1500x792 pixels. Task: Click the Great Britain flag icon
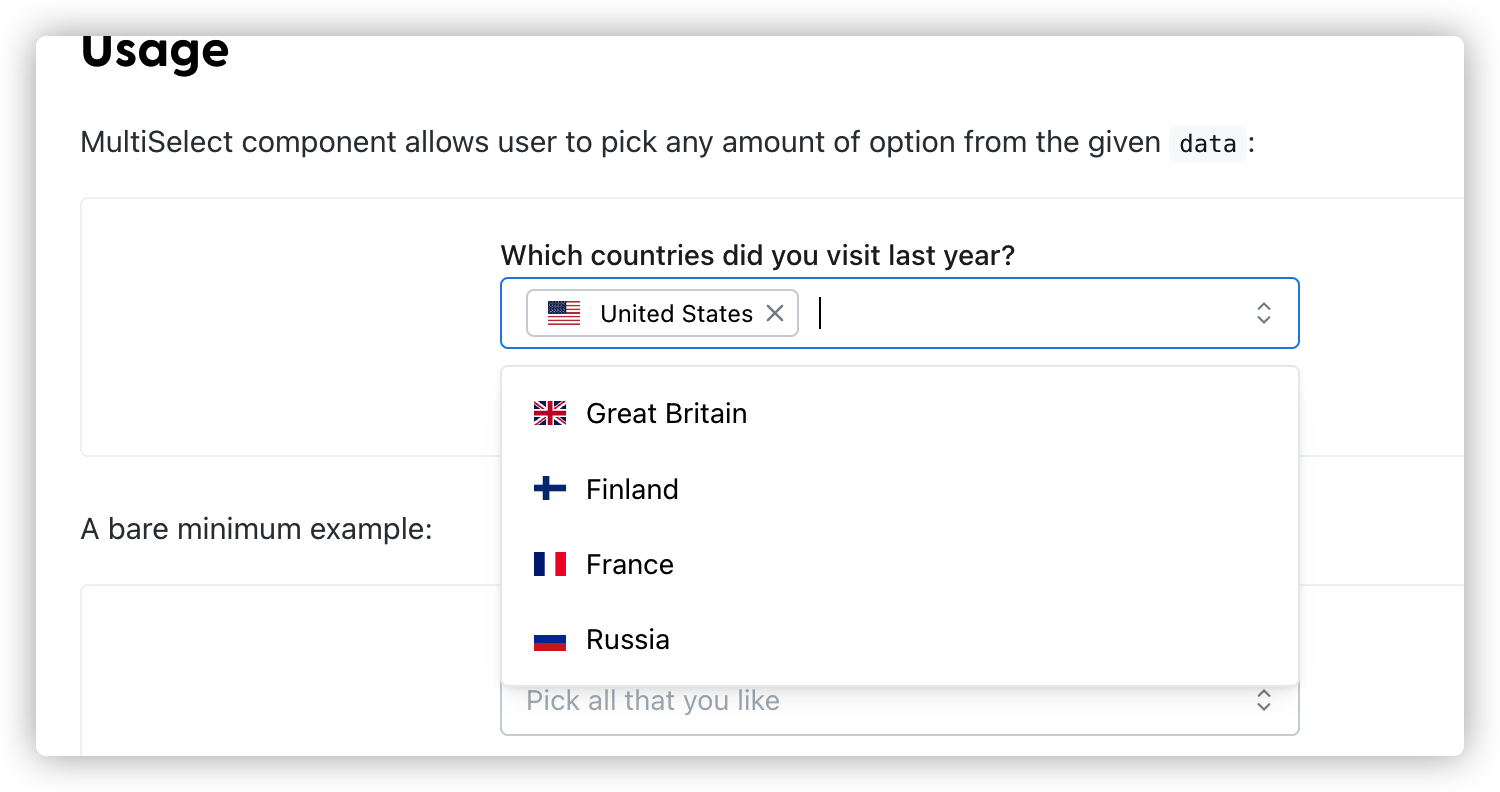(x=550, y=413)
